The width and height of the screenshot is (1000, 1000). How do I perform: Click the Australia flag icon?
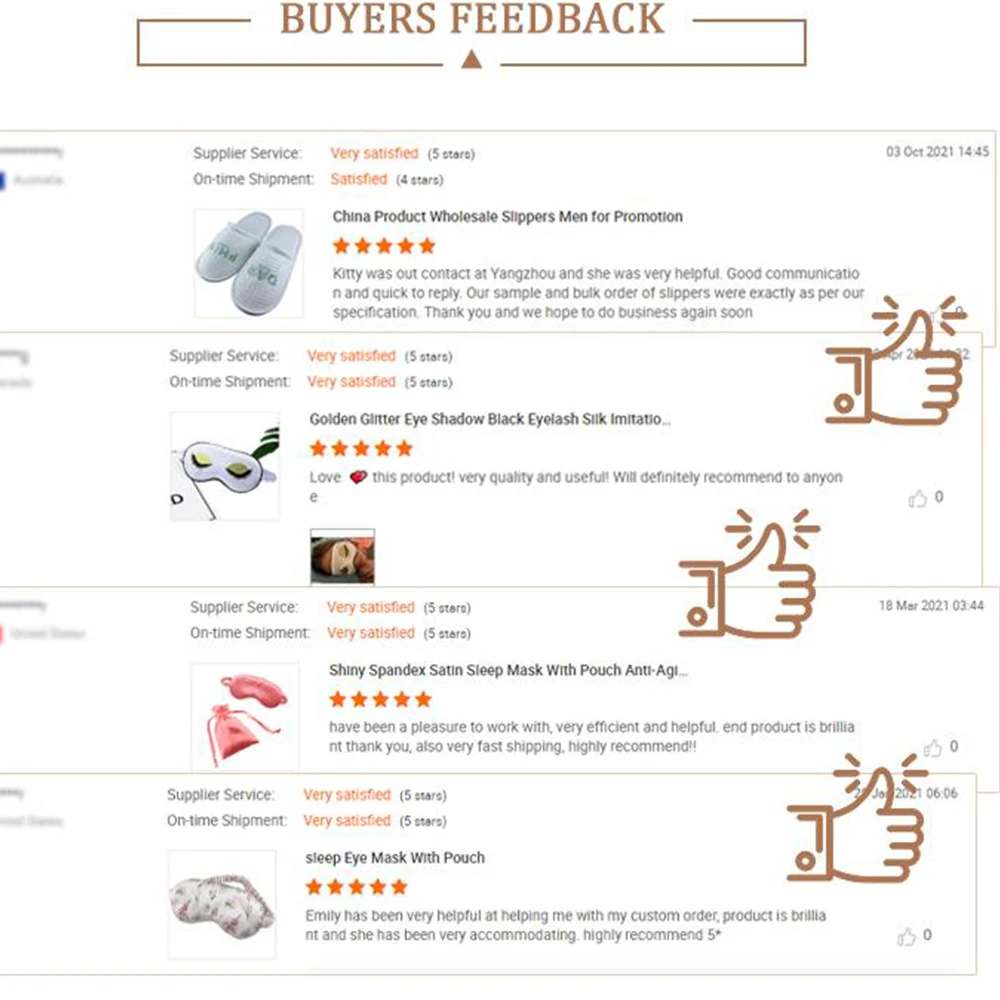(x=3, y=180)
